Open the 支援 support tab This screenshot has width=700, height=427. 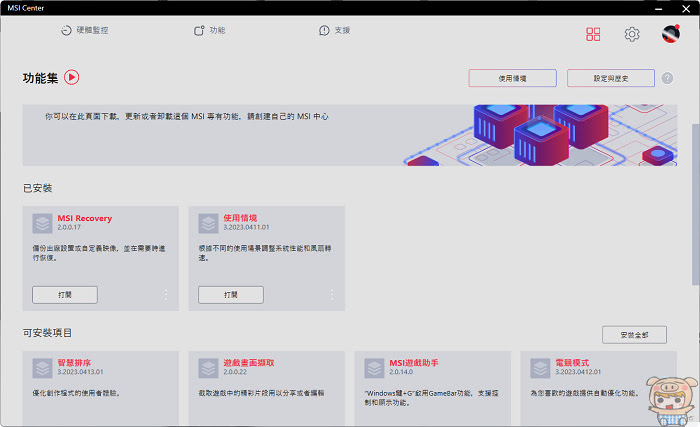tap(334, 30)
